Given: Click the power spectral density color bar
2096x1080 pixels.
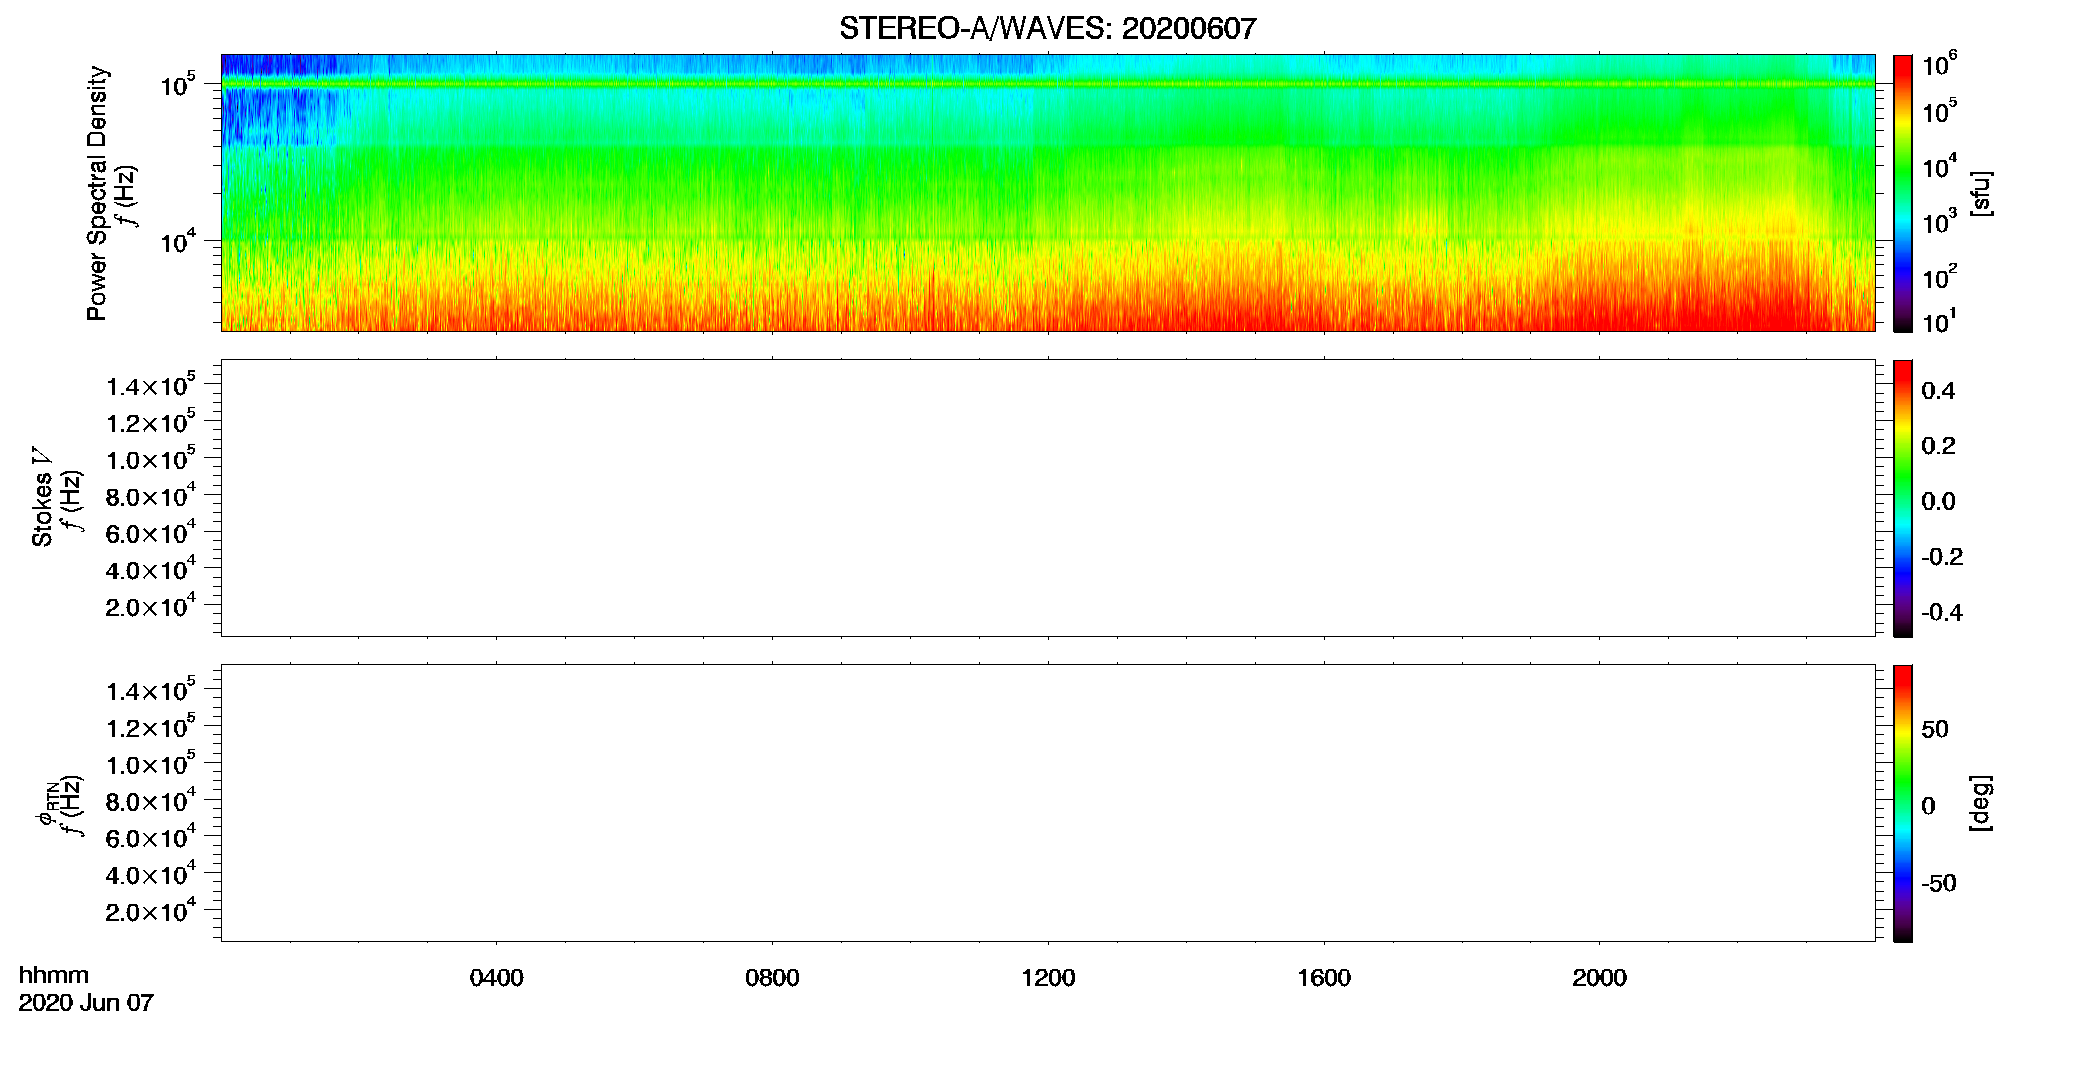Looking at the screenshot, I should click(1902, 193).
